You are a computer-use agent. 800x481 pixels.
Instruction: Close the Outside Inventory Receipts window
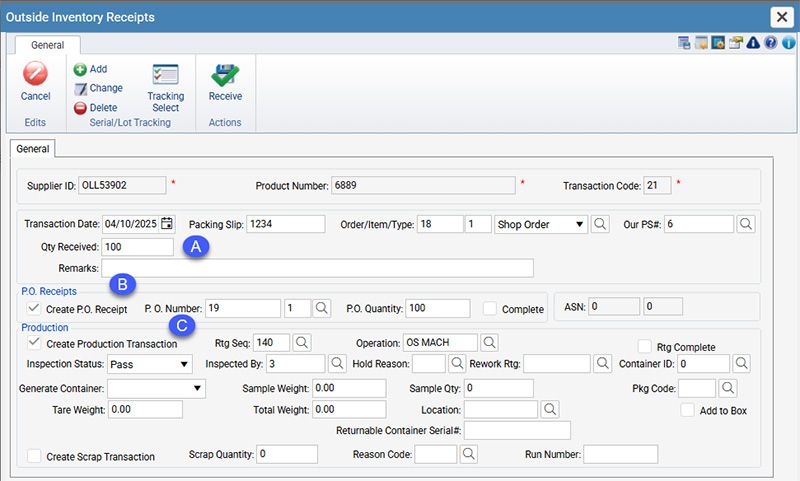(782, 17)
